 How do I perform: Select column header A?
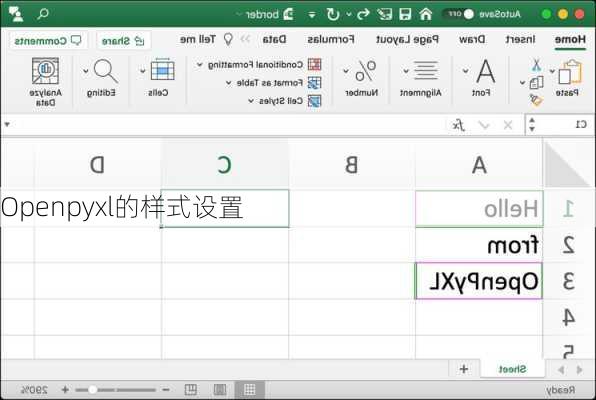(479, 165)
